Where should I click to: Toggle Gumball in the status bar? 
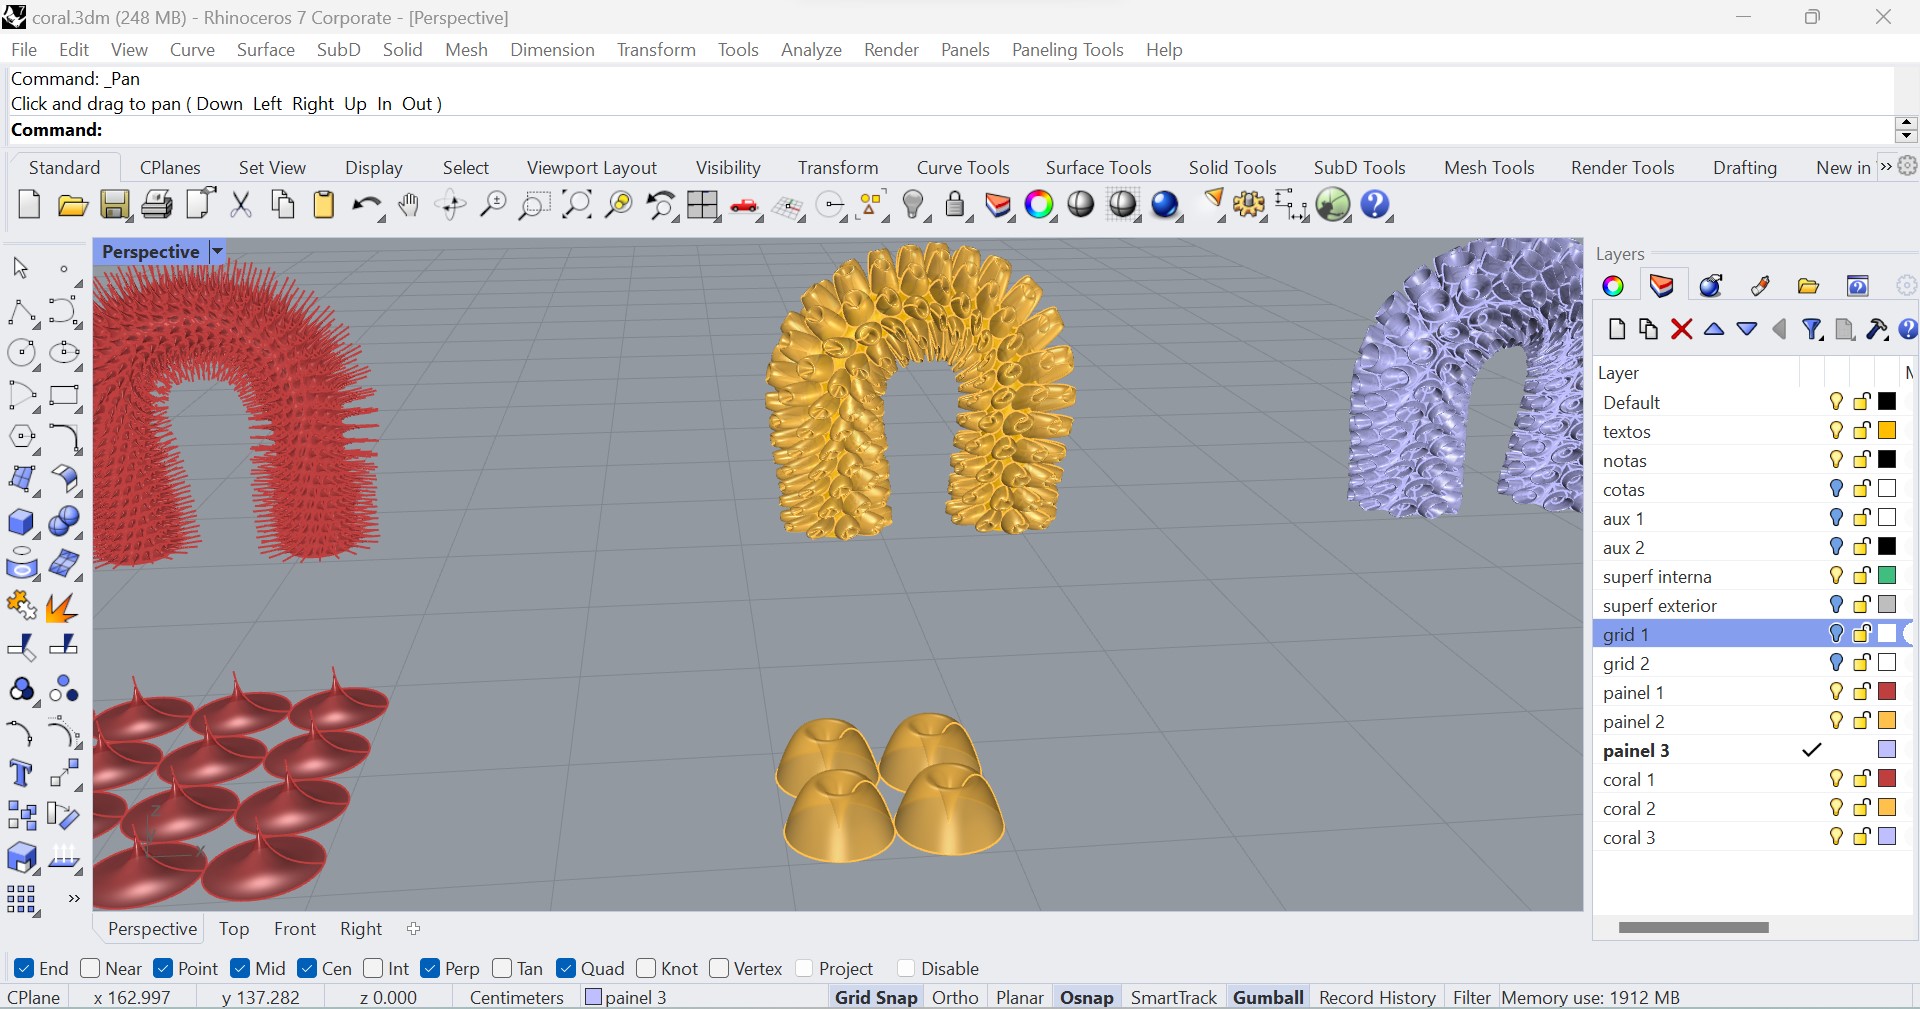(x=1268, y=997)
